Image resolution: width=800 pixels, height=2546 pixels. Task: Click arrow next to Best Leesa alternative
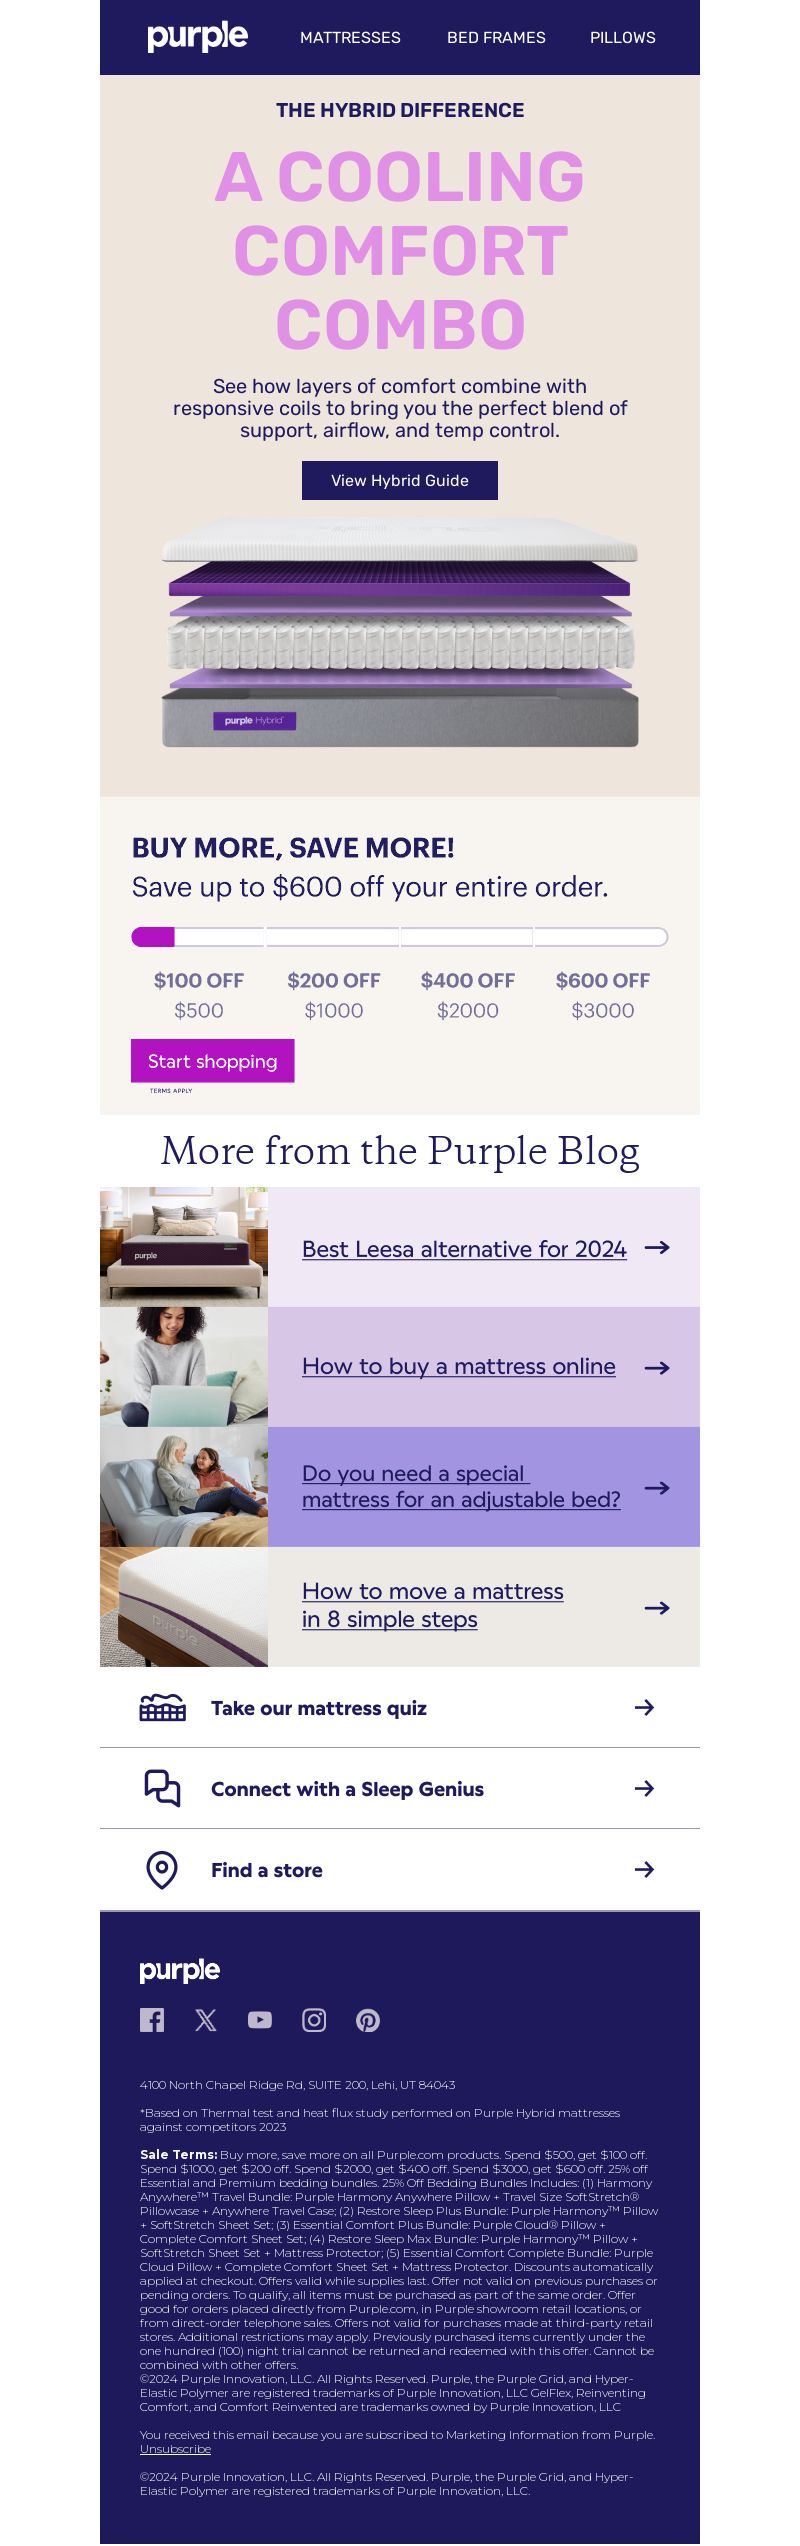[x=657, y=1247]
